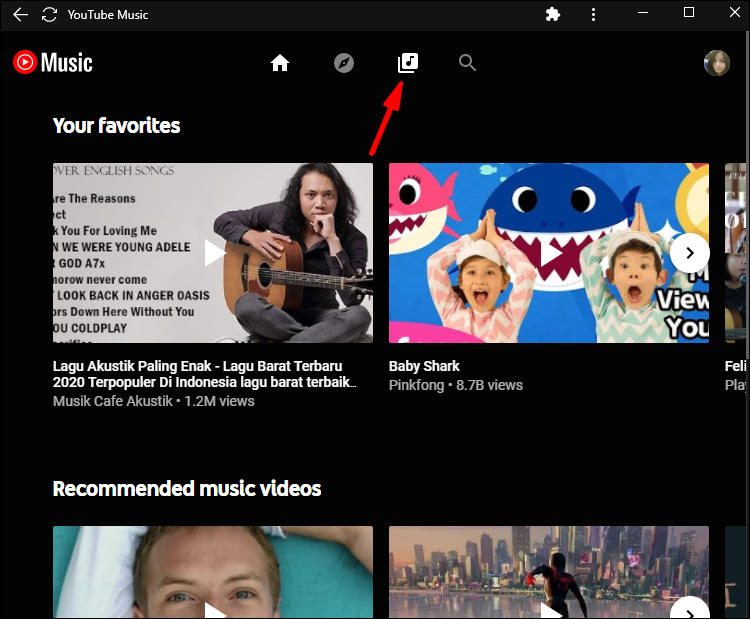Open the Explore compass tab
750x619 pixels.
click(343, 63)
